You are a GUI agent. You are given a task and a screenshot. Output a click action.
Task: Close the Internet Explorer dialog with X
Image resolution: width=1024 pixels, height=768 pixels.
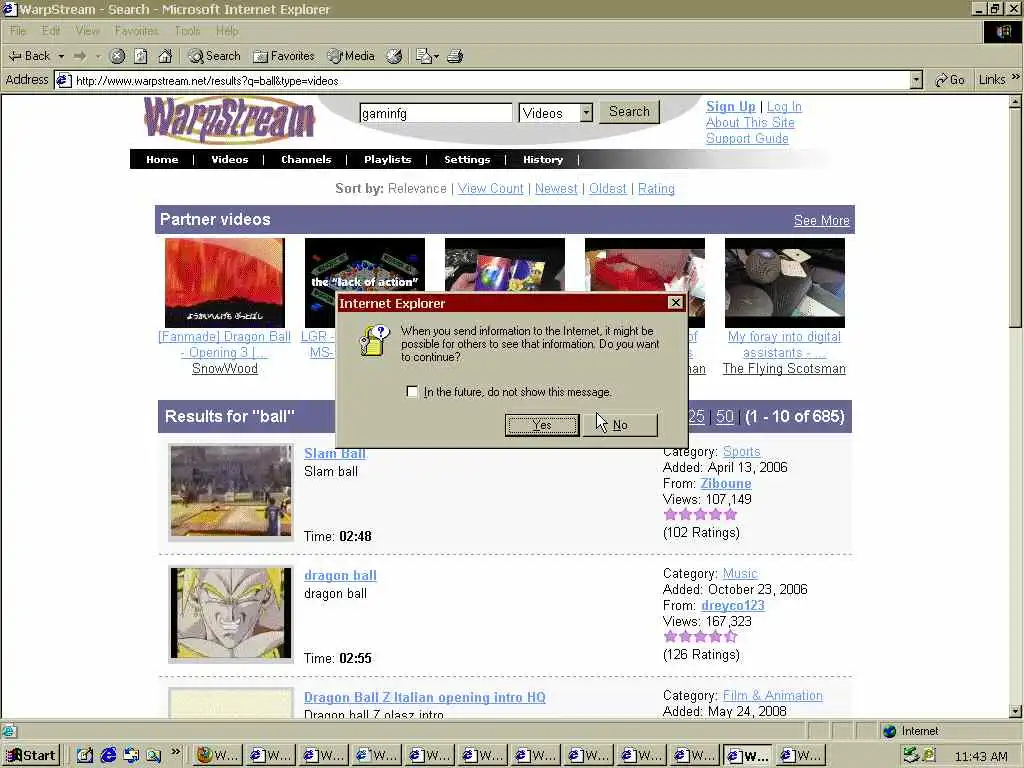675,302
